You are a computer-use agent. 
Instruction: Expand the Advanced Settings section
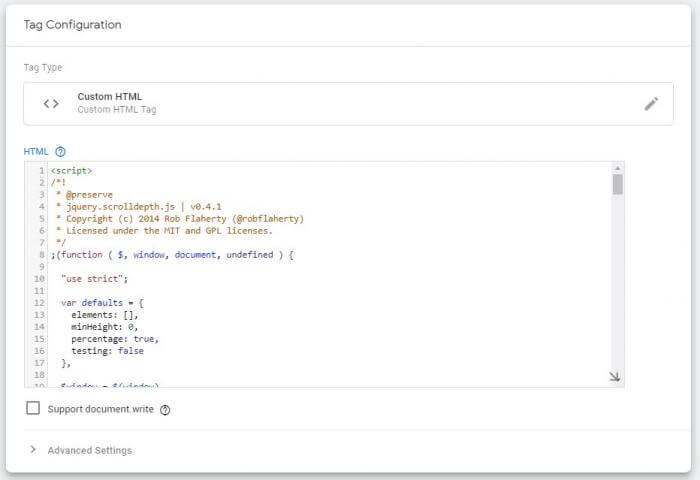(x=33, y=449)
